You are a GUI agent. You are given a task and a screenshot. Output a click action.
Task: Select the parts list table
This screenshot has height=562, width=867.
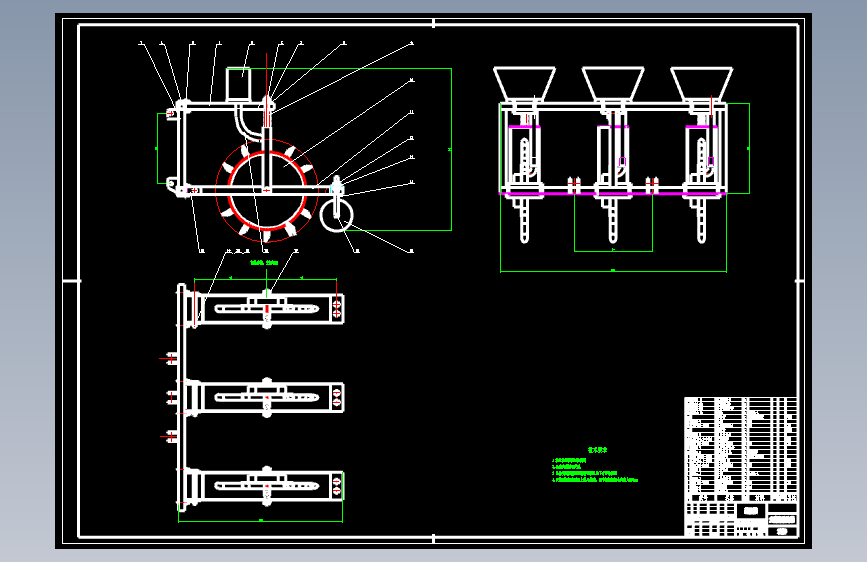741,449
